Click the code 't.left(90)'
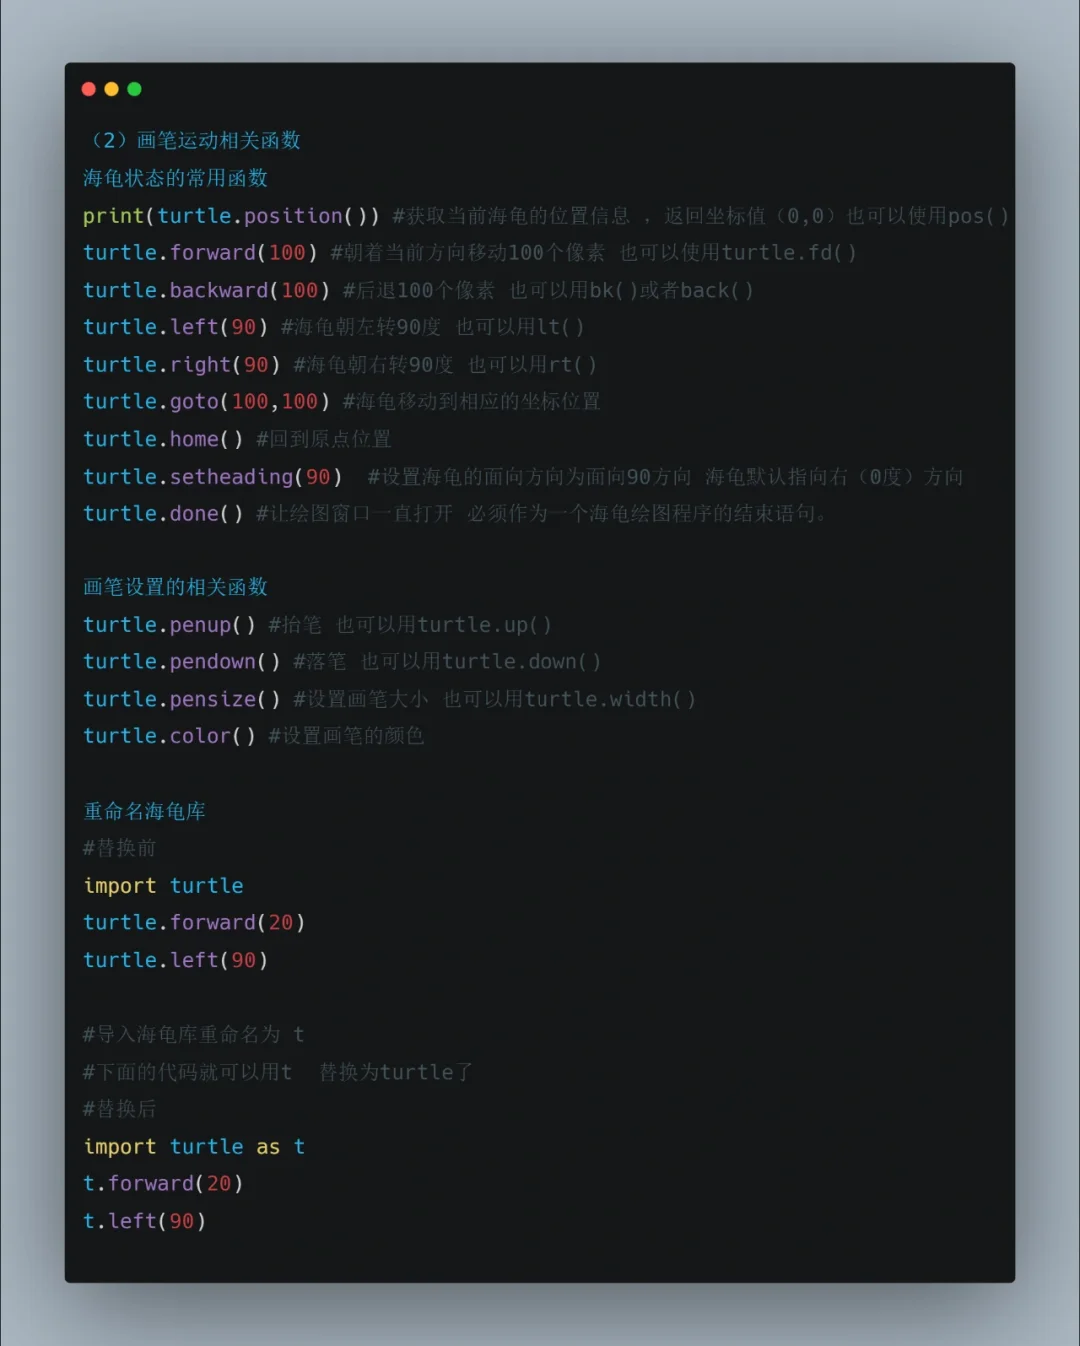The width and height of the screenshot is (1080, 1346). pyautogui.click(x=144, y=1221)
